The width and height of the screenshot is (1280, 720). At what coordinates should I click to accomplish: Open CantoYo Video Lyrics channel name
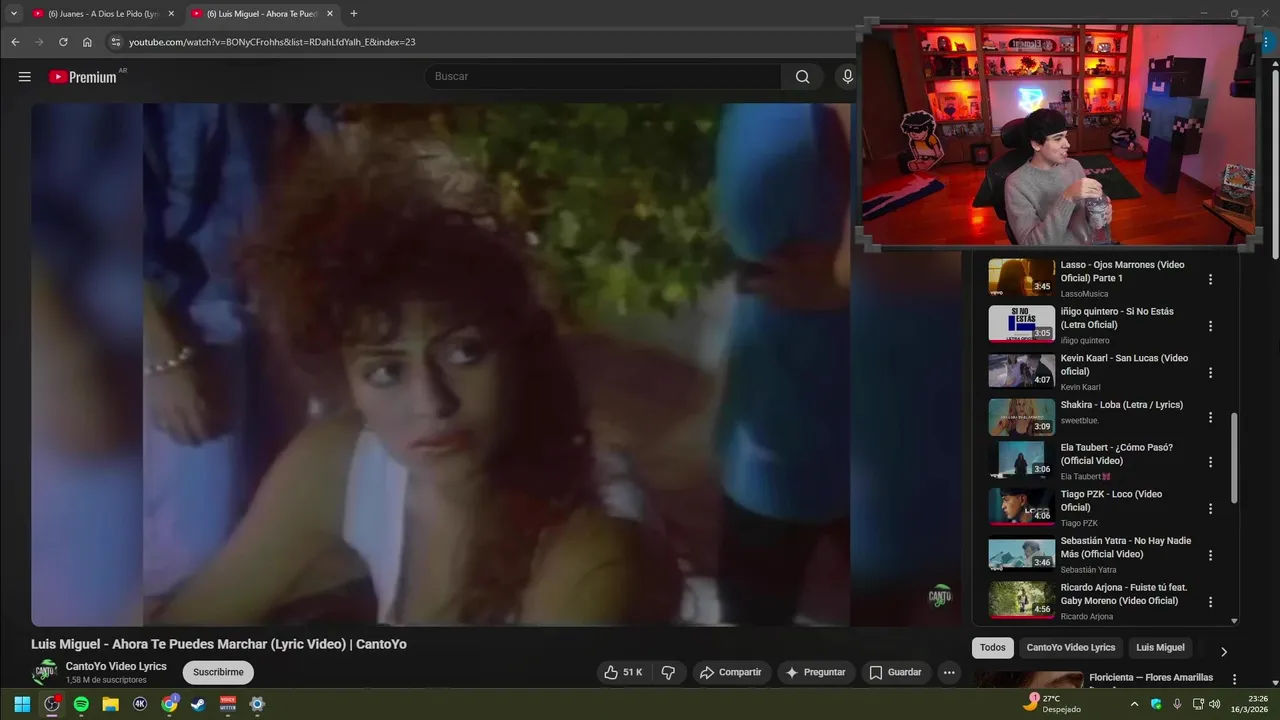pyautogui.click(x=116, y=666)
